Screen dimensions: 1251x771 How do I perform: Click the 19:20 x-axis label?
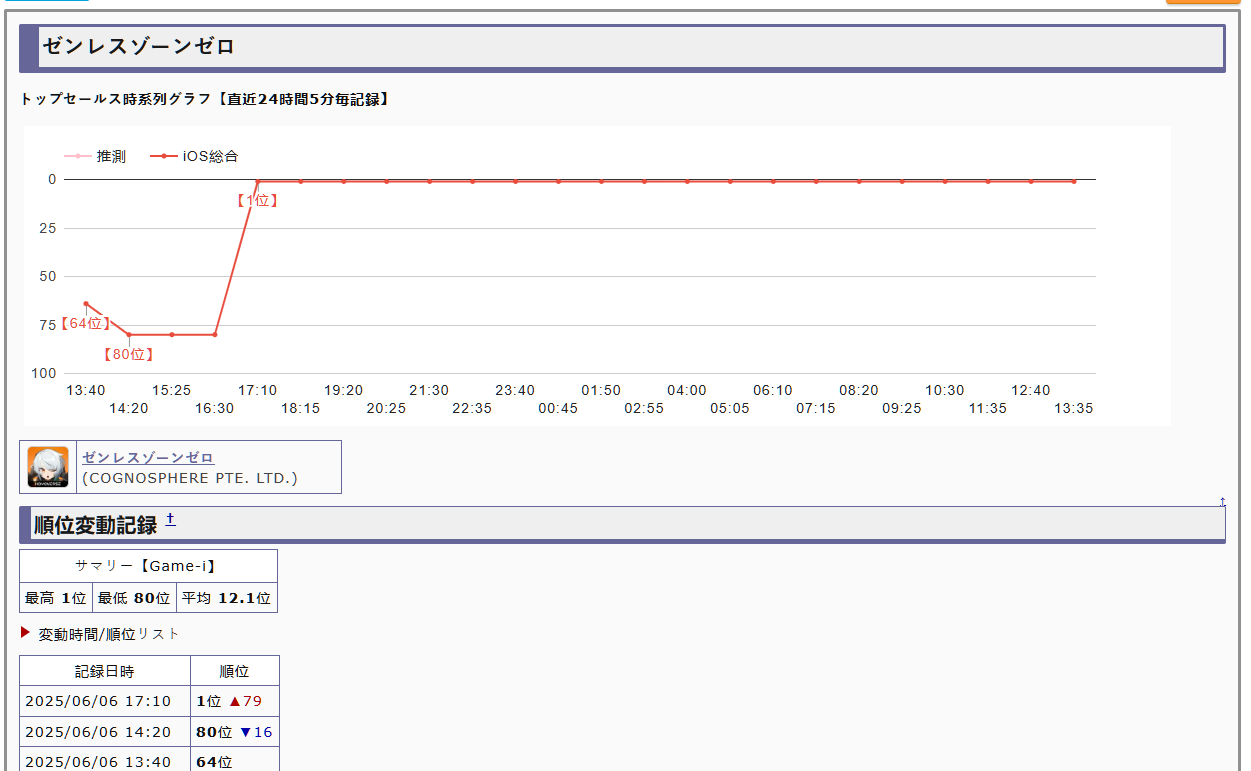343,390
